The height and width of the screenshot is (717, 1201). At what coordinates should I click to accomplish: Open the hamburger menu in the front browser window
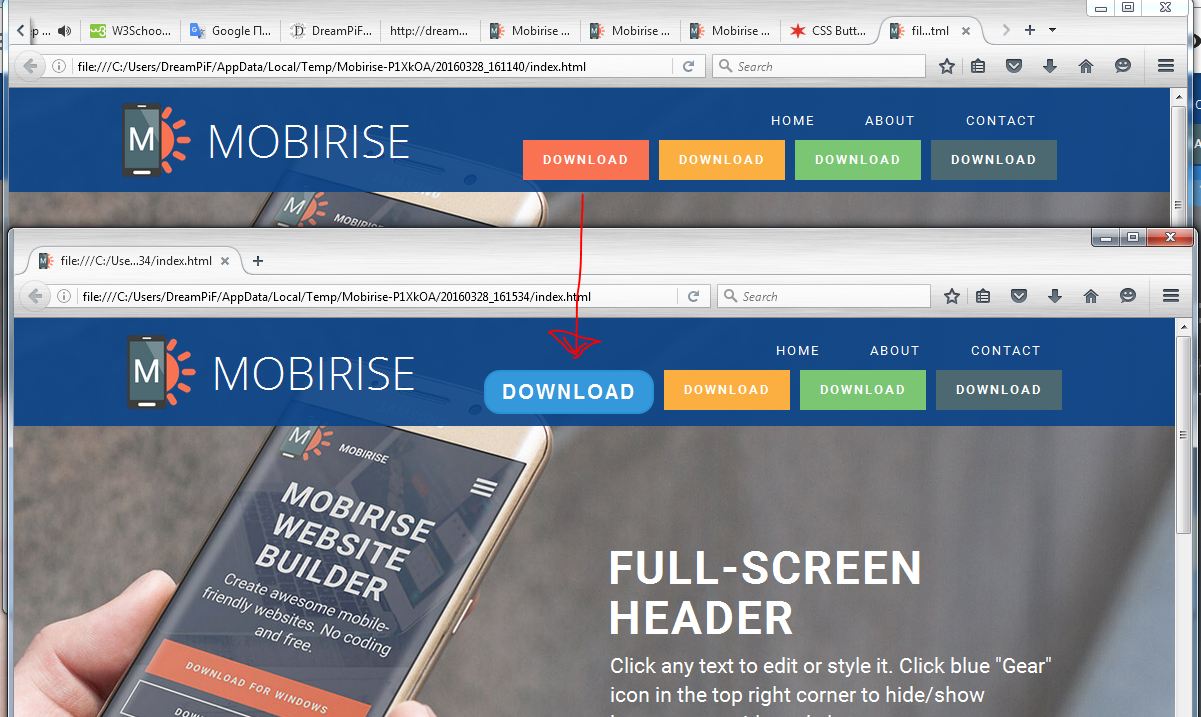click(1170, 296)
